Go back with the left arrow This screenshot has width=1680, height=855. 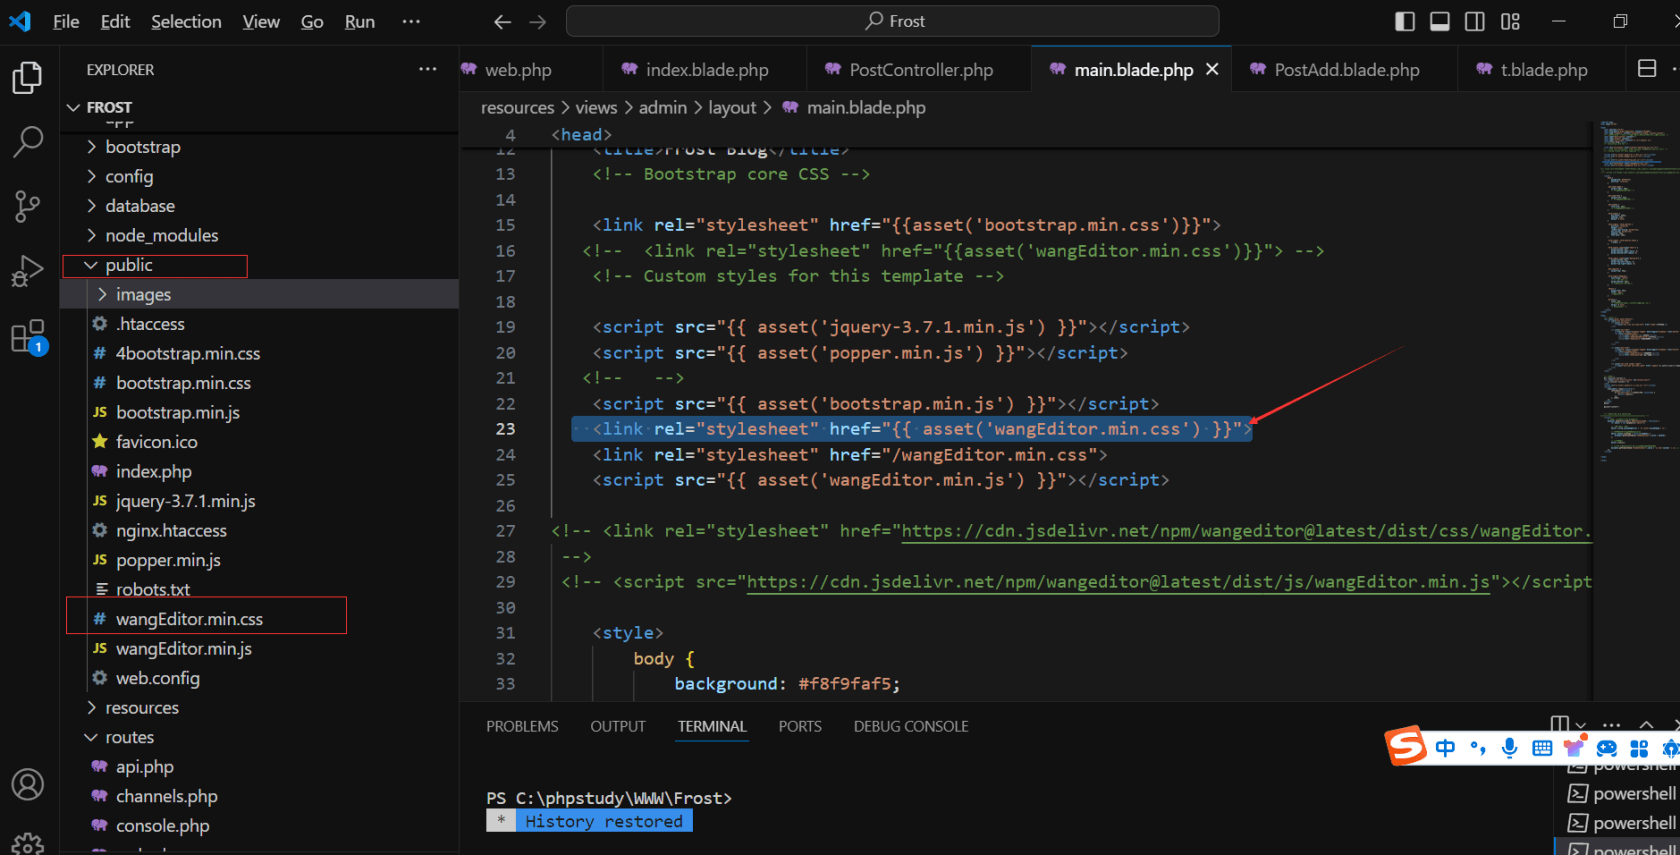tap(503, 21)
